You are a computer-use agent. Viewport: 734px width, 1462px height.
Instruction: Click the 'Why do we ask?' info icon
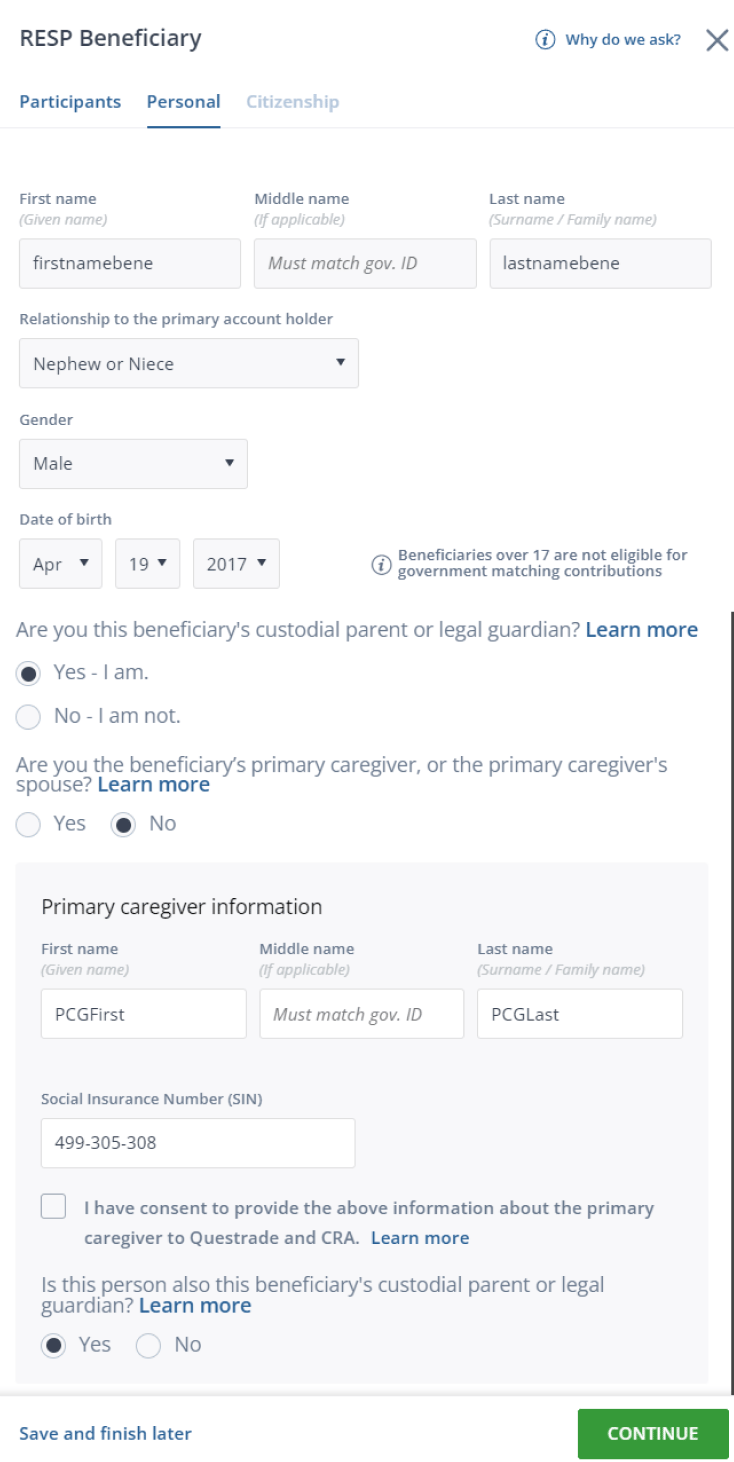pyautogui.click(x=545, y=40)
